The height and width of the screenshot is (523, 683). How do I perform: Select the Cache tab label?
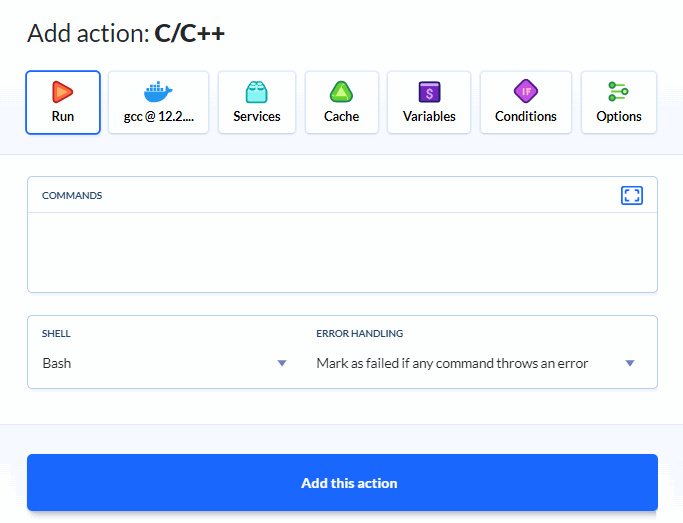(x=342, y=116)
